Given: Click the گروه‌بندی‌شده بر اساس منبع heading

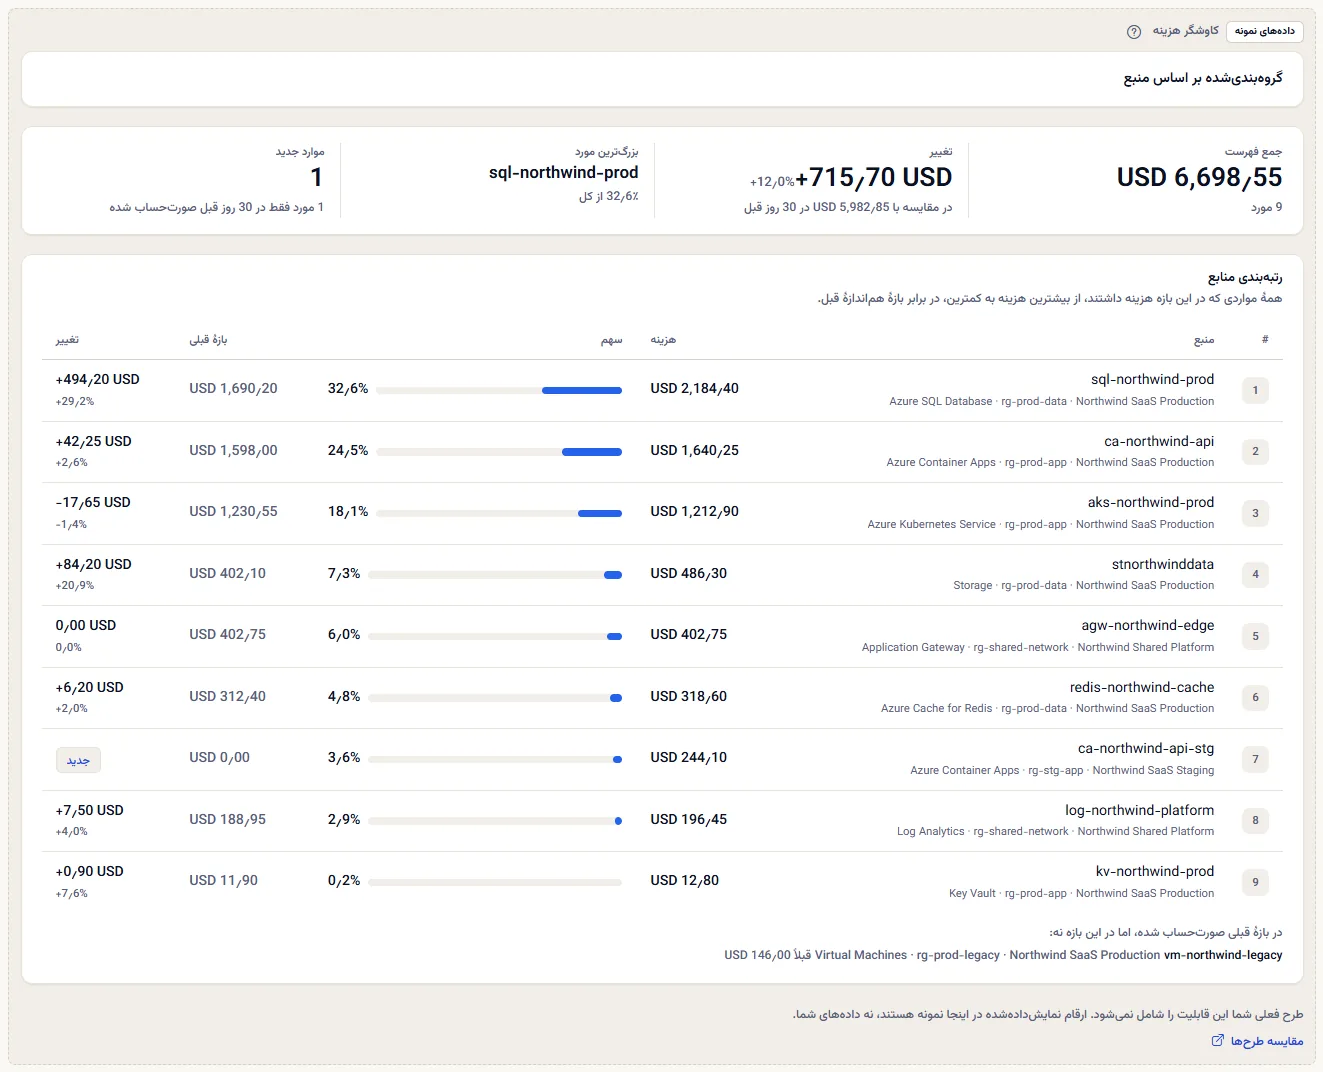Looking at the screenshot, I should click(1203, 78).
